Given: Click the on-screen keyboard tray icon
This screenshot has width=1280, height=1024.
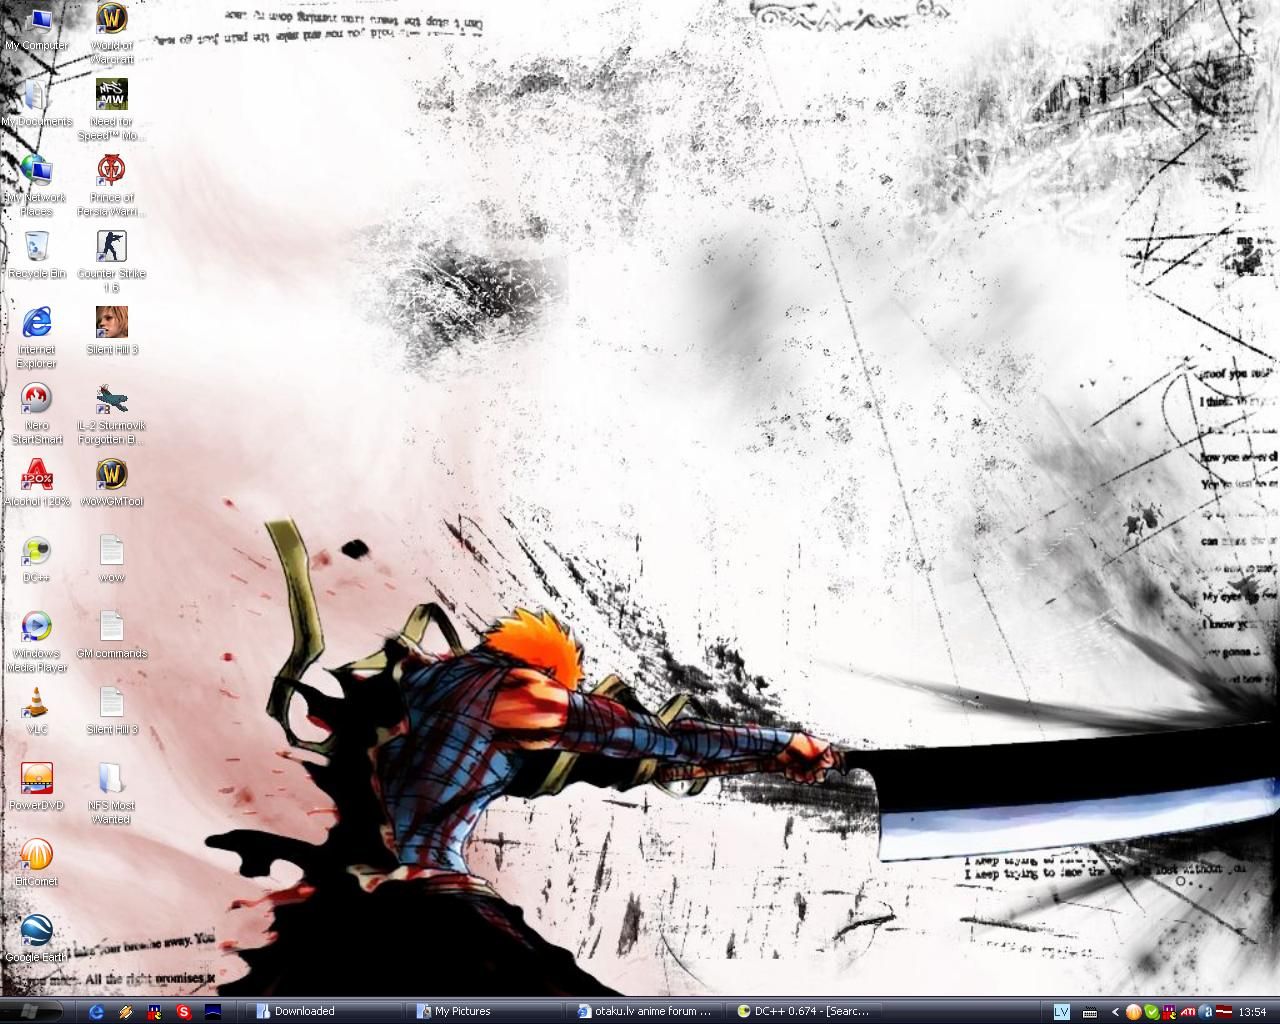Looking at the screenshot, I should pos(1090,1012).
